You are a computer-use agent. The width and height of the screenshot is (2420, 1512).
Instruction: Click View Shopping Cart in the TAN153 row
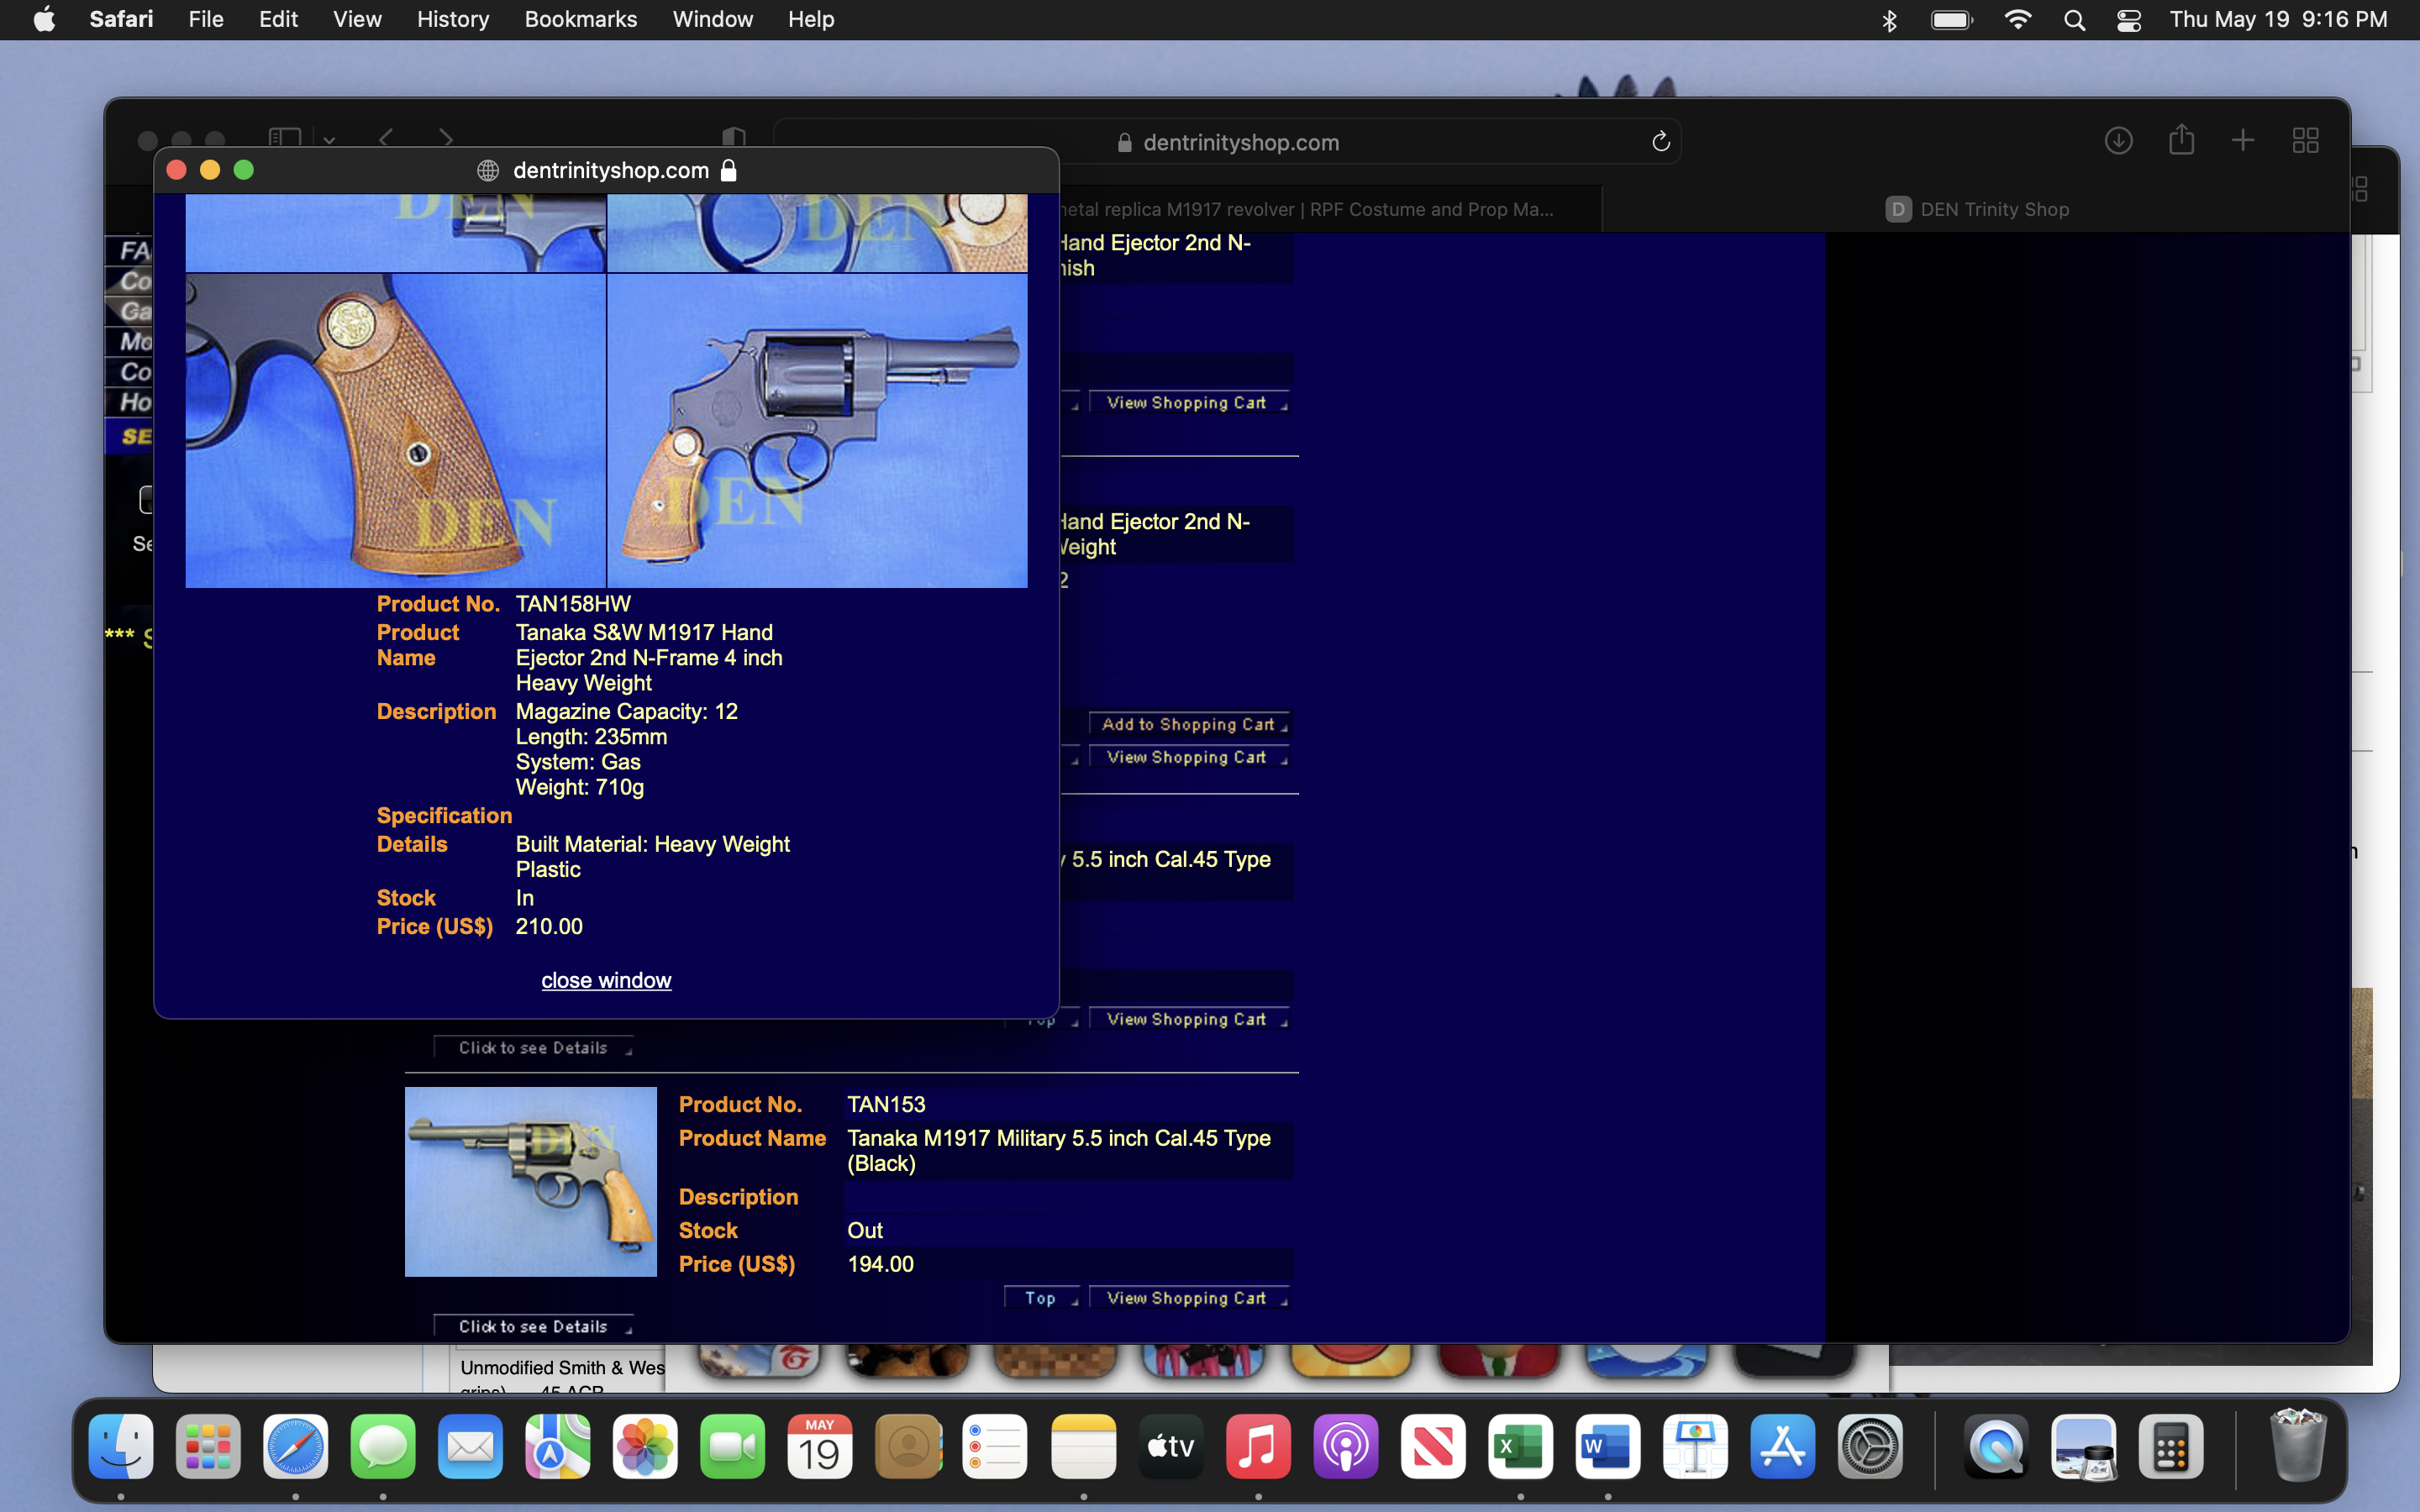[1188, 1298]
